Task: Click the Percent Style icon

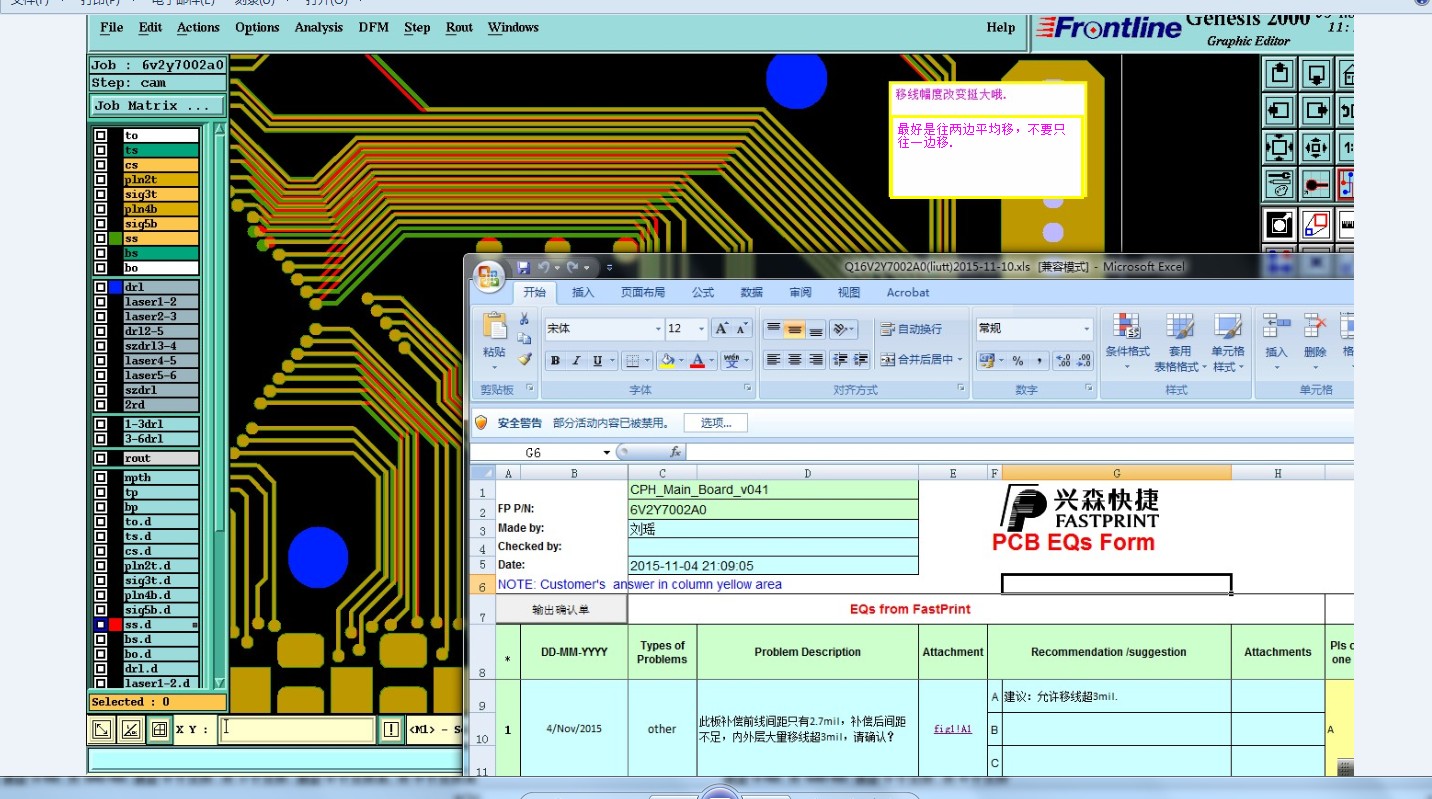Action: tap(1018, 361)
